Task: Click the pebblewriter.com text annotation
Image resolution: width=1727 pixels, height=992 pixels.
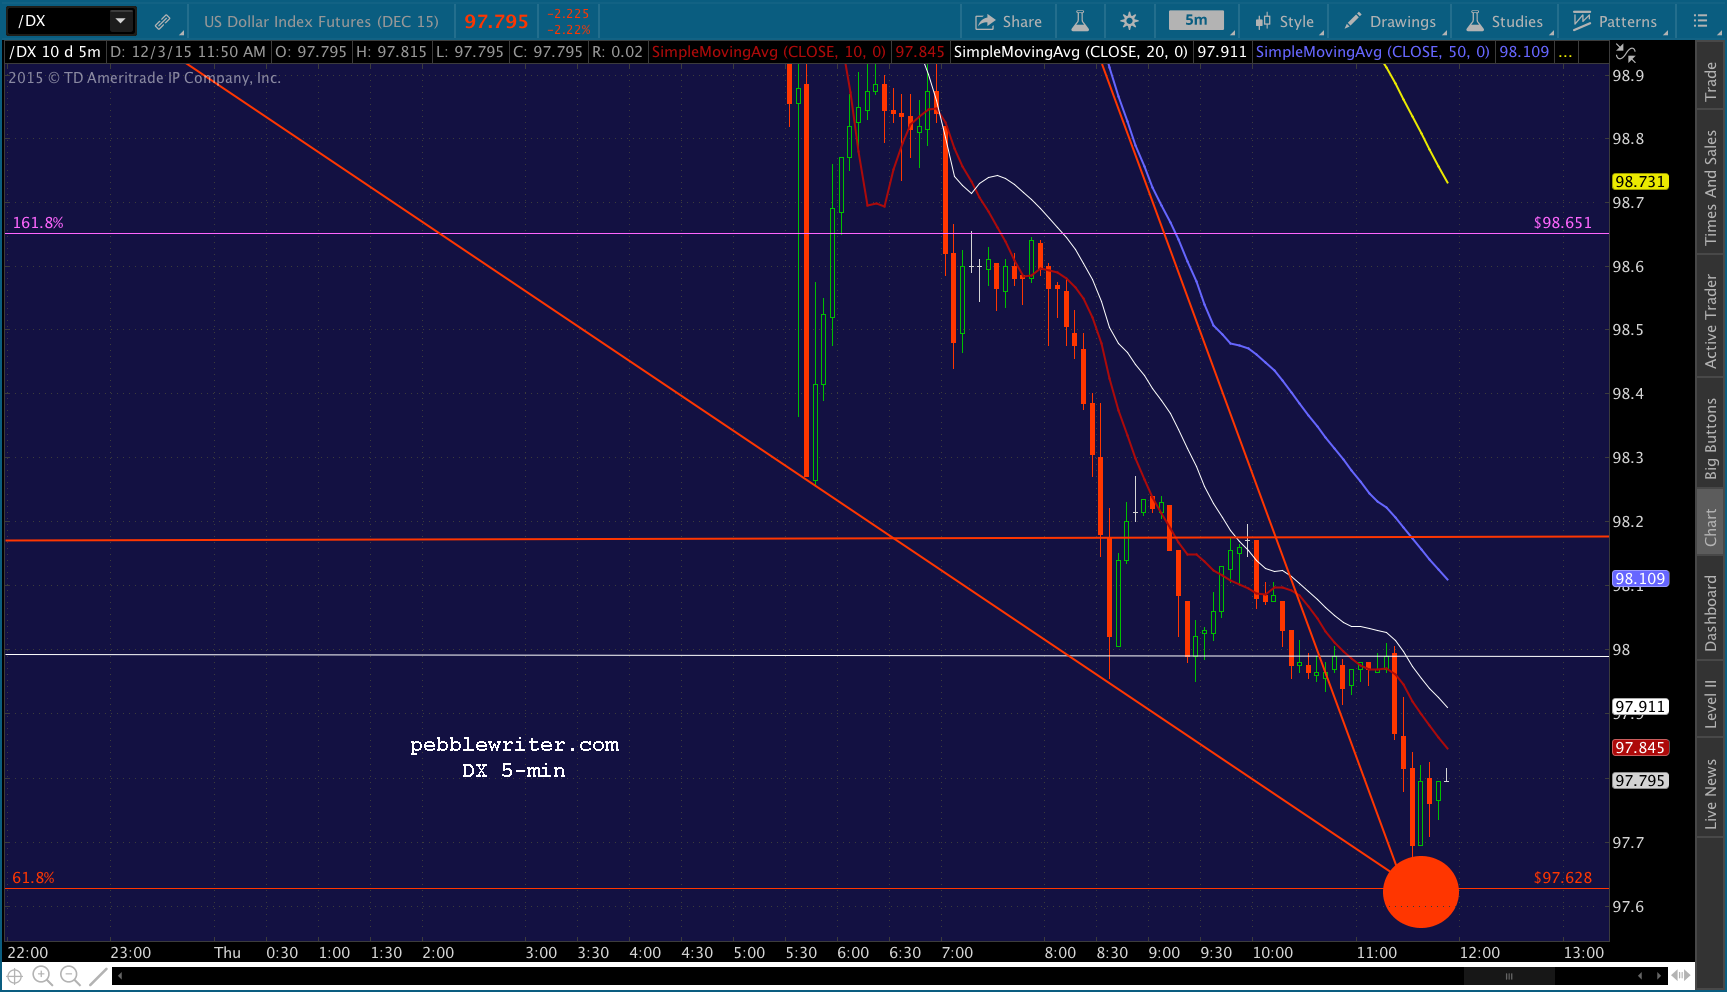Action: [514, 745]
